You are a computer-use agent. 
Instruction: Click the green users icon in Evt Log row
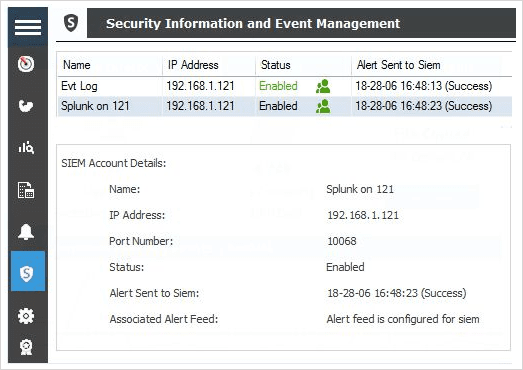tap(323, 86)
